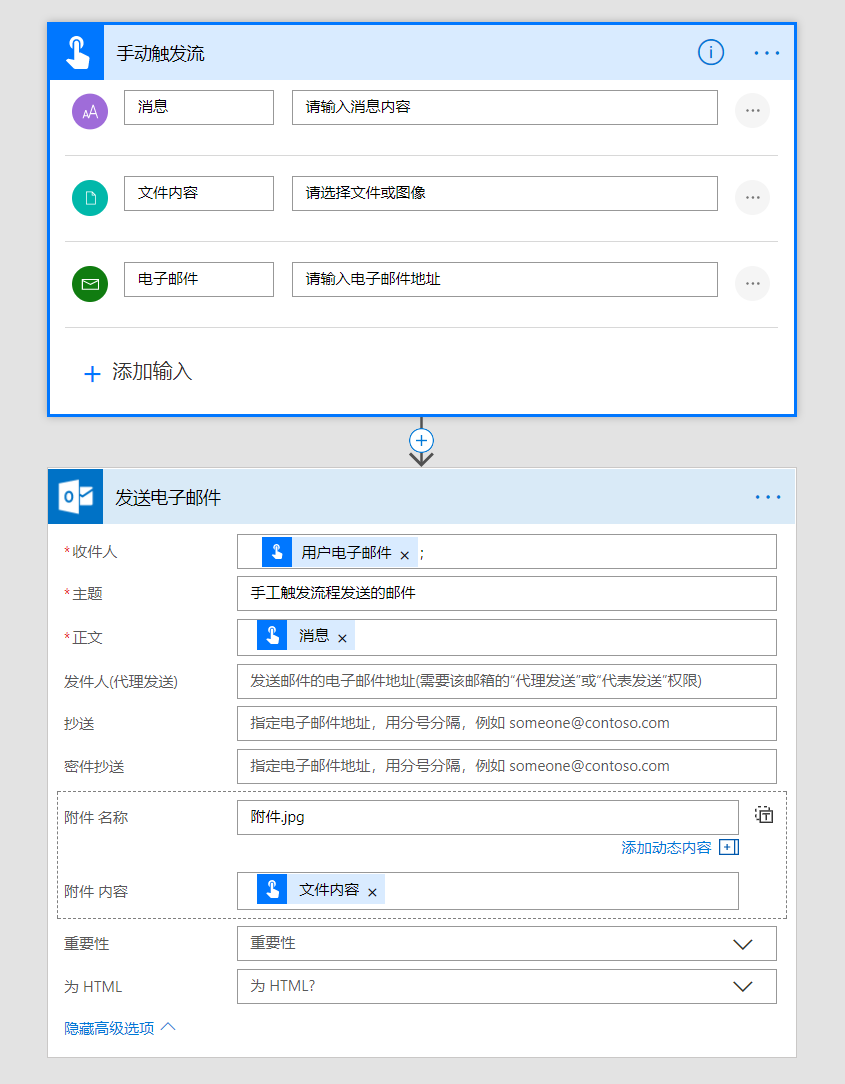Click the 附件名称 field containing 附件.jpg

click(x=487, y=817)
